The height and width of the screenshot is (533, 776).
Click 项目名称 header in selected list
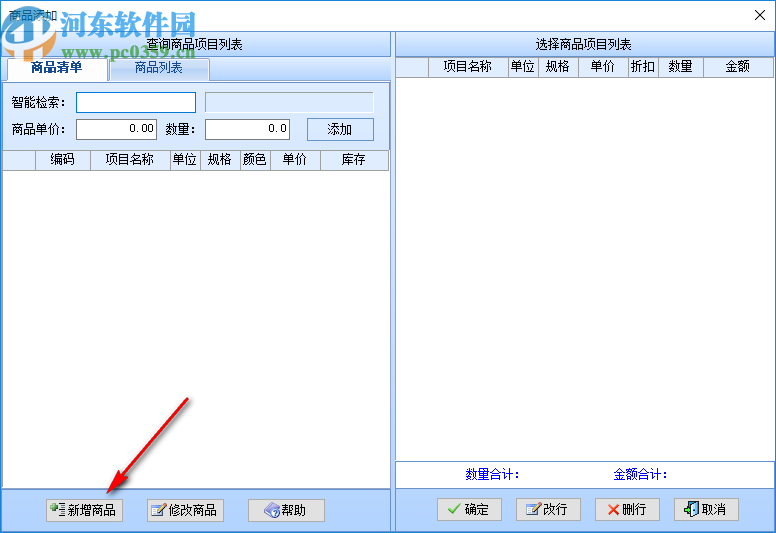click(x=468, y=67)
